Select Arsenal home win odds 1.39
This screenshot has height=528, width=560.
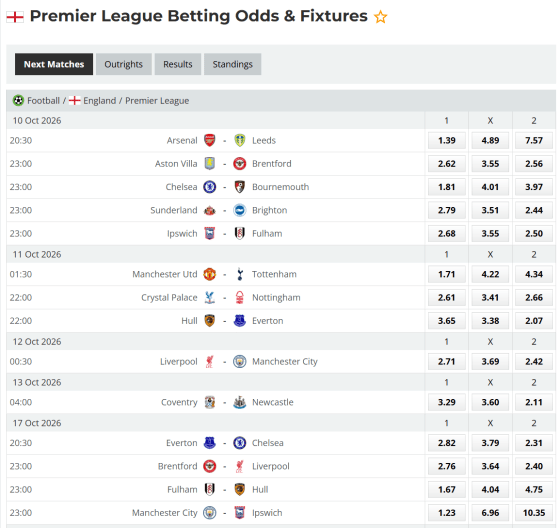pyautogui.click(x=447, y=140)
